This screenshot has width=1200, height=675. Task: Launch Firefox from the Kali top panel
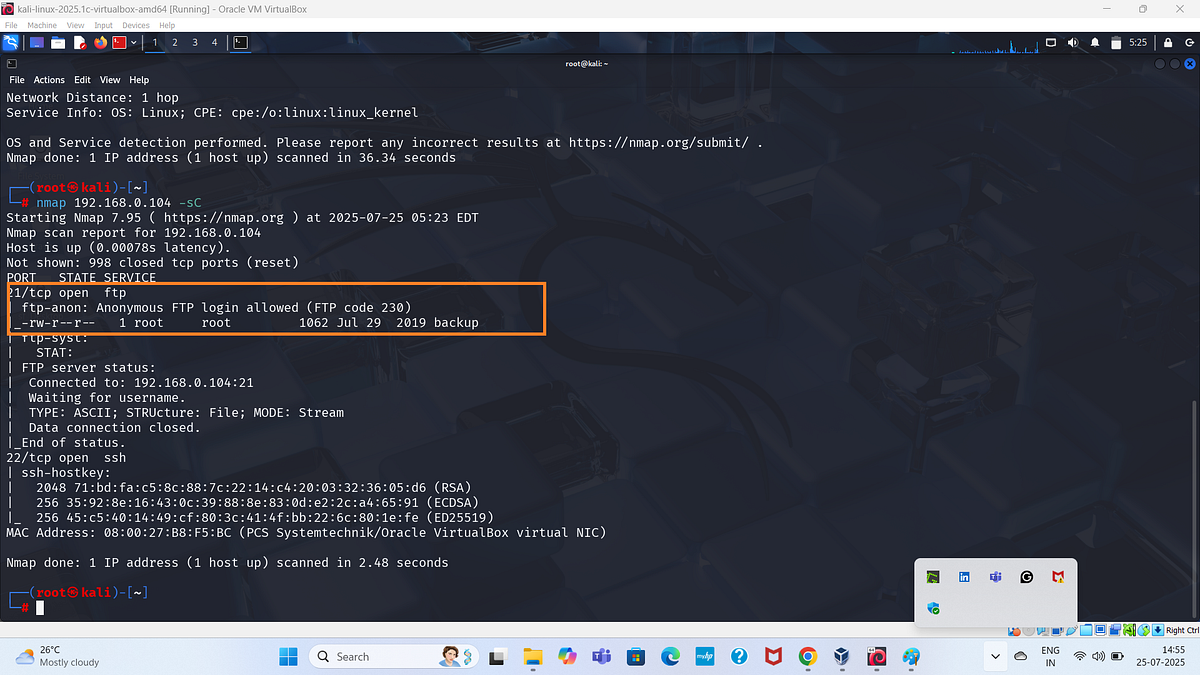click(x=100, y=42)
